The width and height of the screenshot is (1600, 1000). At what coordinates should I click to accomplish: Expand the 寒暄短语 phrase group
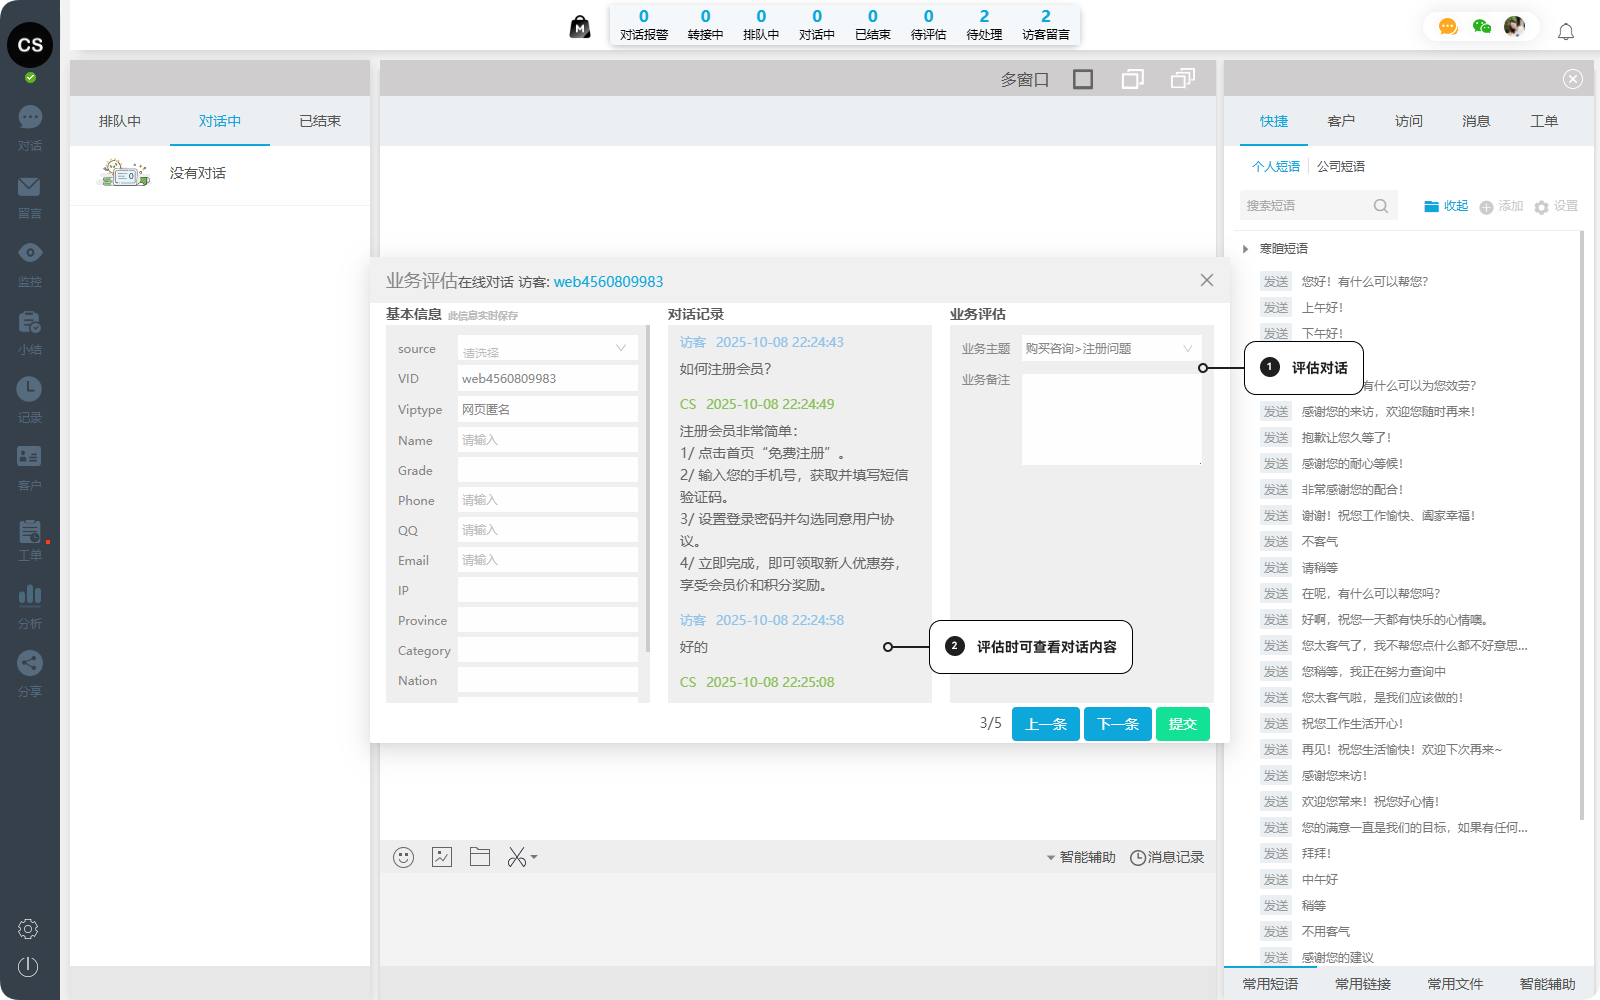point(1246,249)
